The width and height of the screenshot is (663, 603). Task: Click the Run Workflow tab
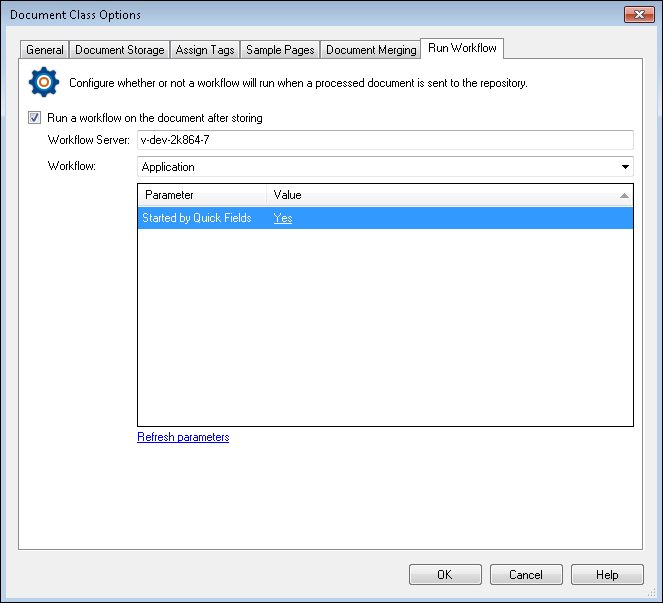(x=462, y=48)
